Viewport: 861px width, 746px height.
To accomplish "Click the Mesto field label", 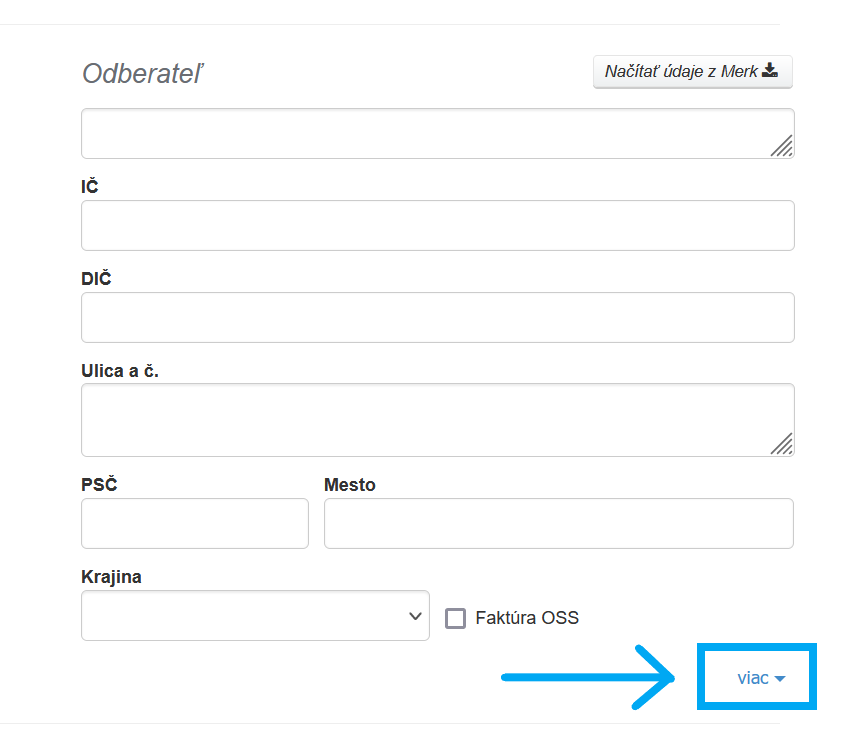I will click(349, 485).
